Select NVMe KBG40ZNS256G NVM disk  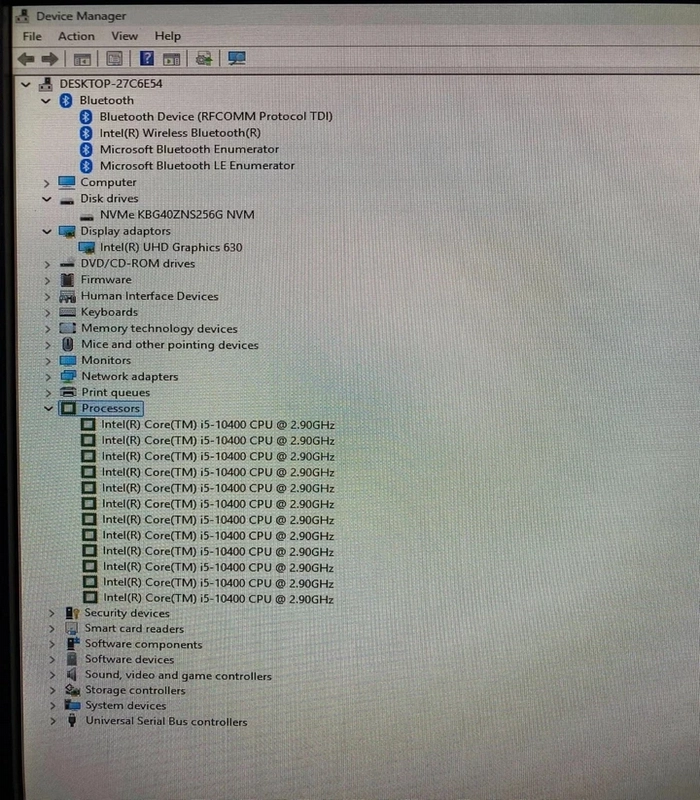click(x=177, y=215)
